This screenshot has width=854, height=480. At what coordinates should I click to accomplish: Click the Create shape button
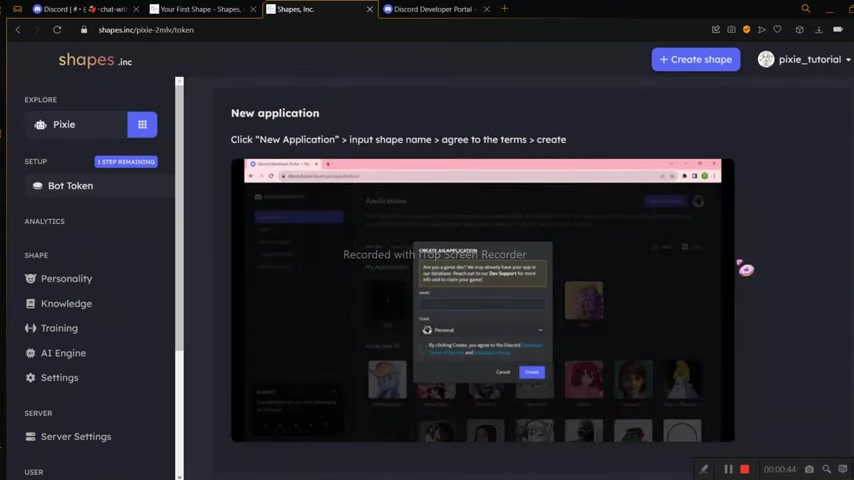(x=695, y=60)
